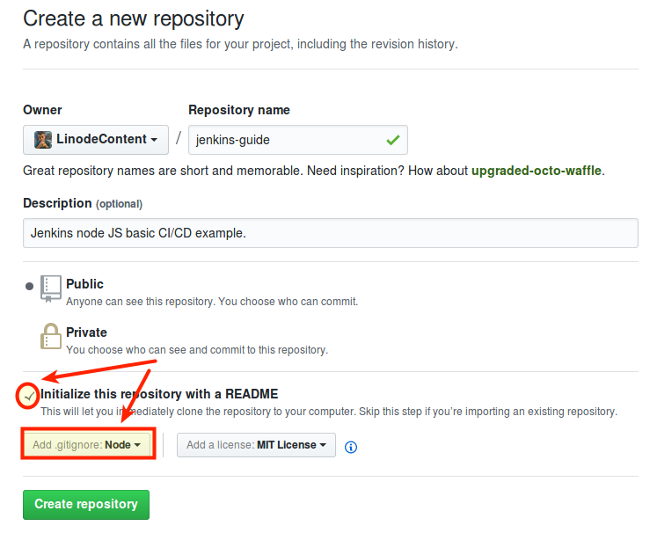The height and width of the screenshot is (533, 650).
Task: Click the Public option label
Action: tap(85, 284)
